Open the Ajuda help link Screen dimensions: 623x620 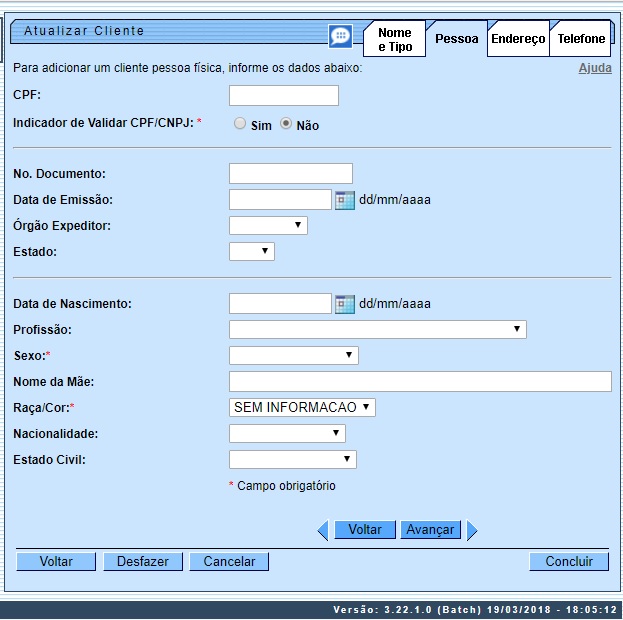[595, 68]
